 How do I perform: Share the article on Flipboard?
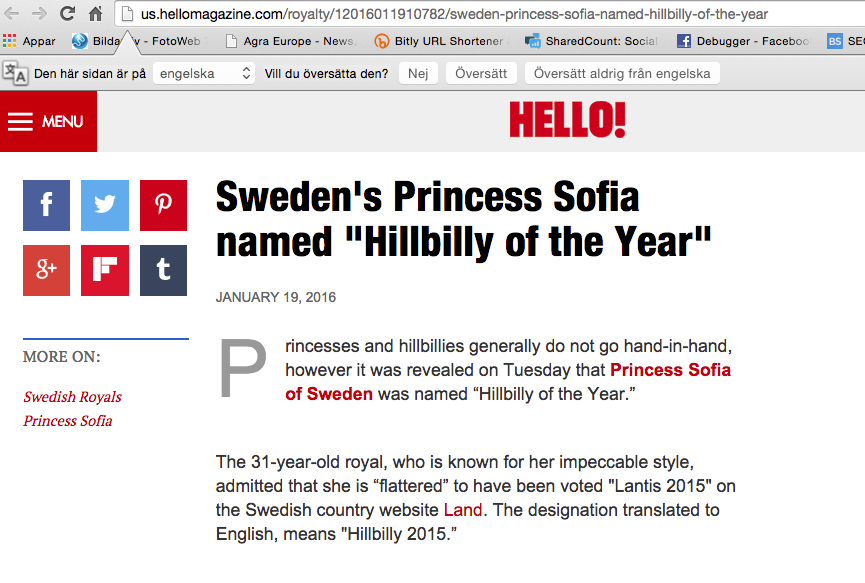105,270
